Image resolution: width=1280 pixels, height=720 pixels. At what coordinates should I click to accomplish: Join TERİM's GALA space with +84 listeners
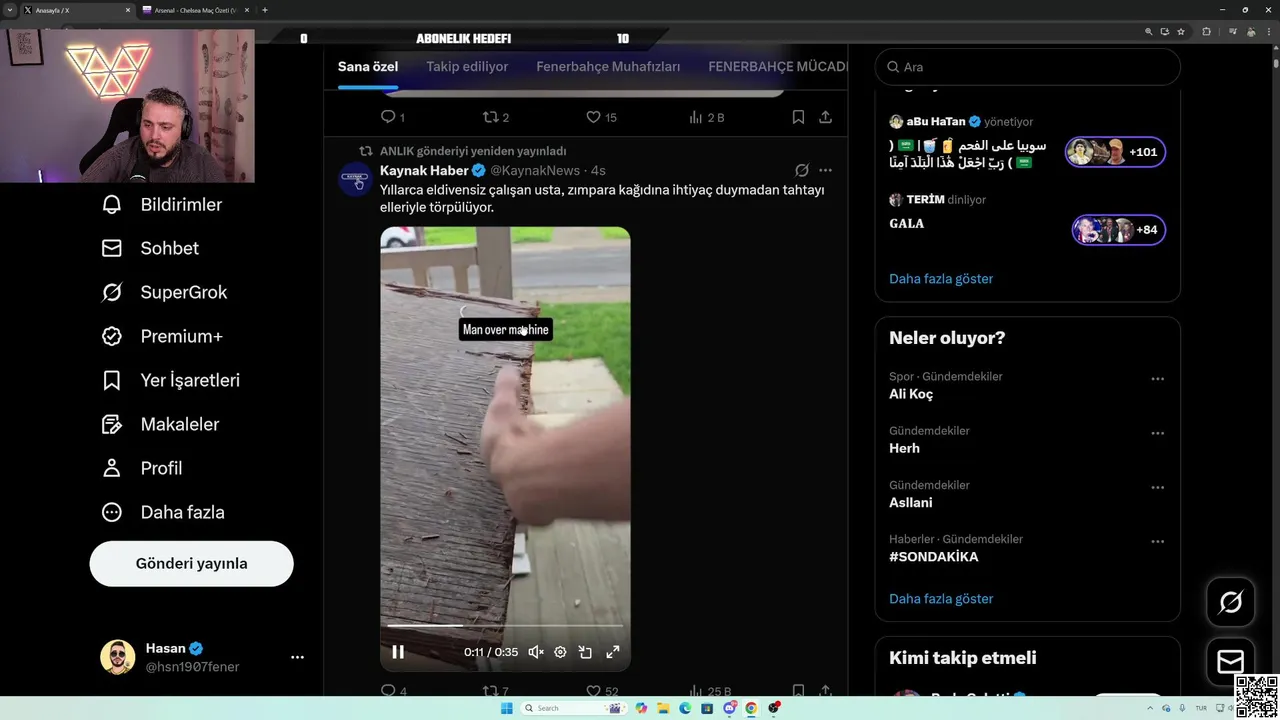tap(1118, 230)
